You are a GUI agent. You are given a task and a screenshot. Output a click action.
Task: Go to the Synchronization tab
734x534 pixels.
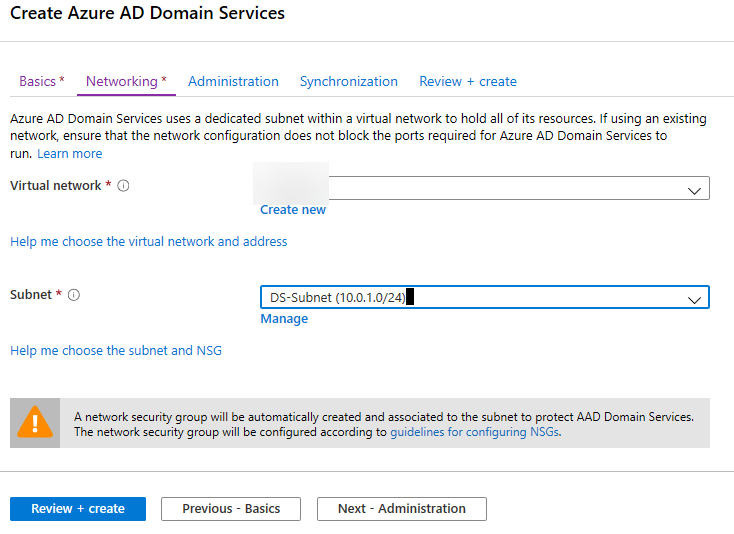pyautogui.click(x=348, y=81)
